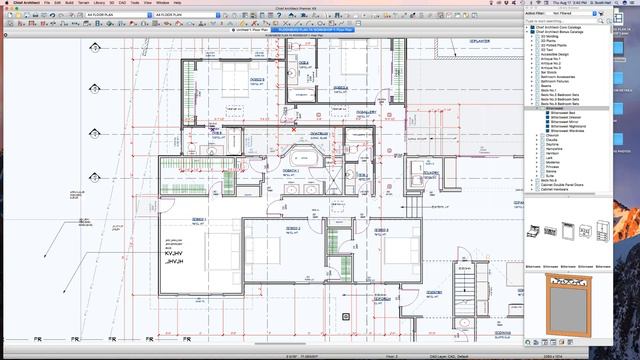The image size is (640, 360).
Task: Expand the Cabinet Hardware library folder
Action: point(532,189)
